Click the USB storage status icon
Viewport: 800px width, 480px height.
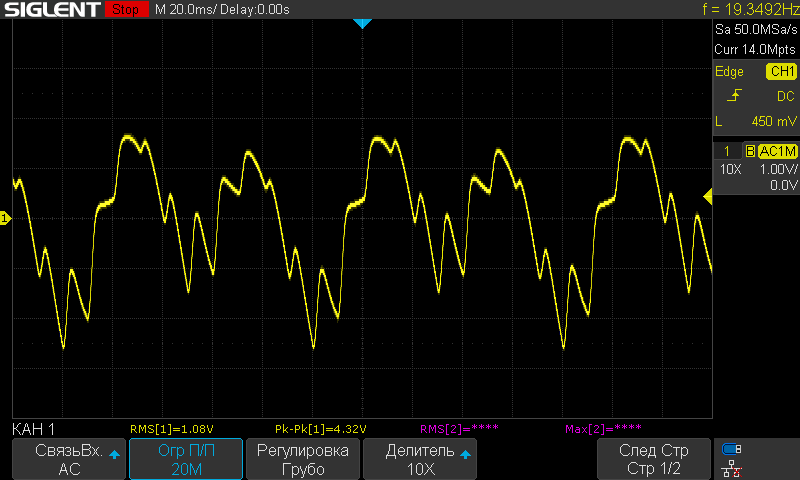coord(732,449)
